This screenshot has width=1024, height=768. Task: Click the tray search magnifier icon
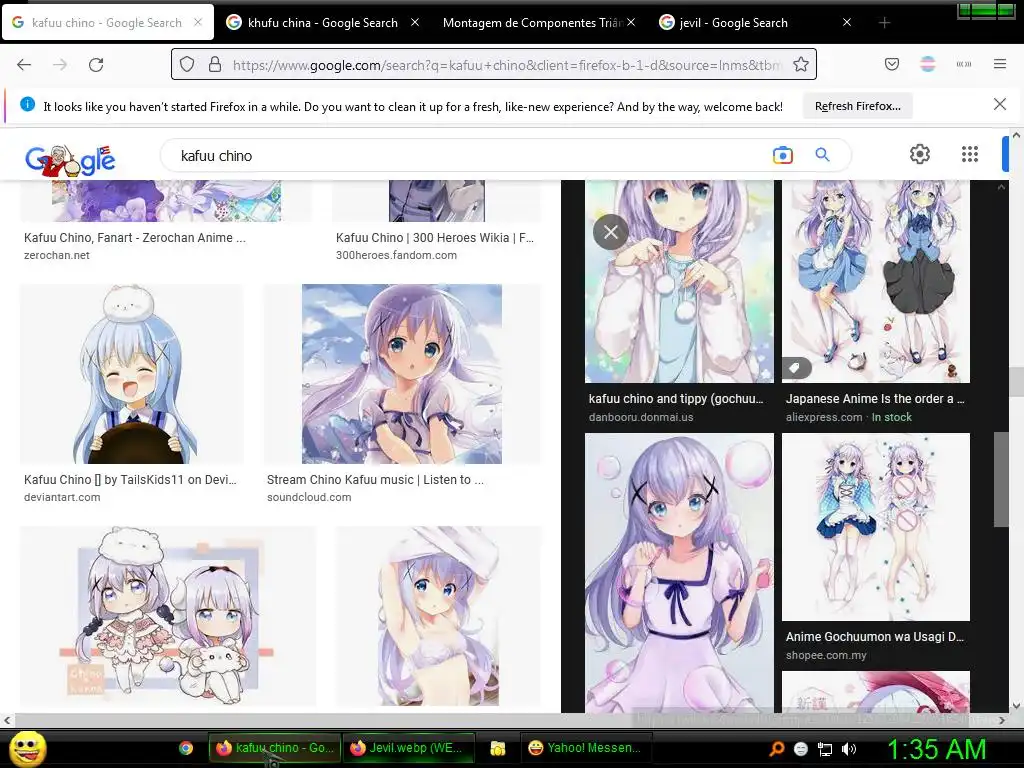(776, 749)
